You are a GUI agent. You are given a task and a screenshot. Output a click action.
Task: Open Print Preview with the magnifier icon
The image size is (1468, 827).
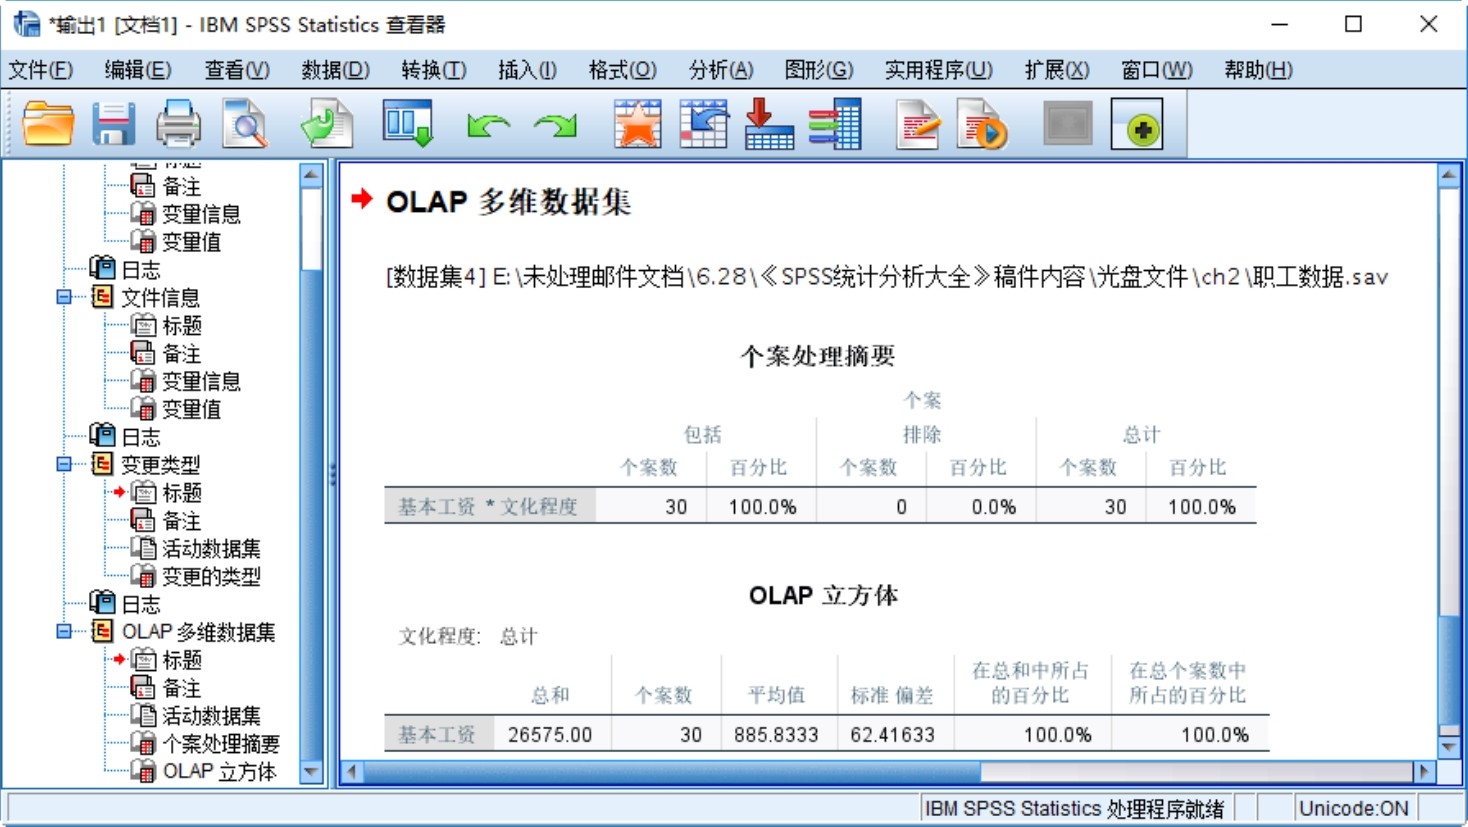245,125
